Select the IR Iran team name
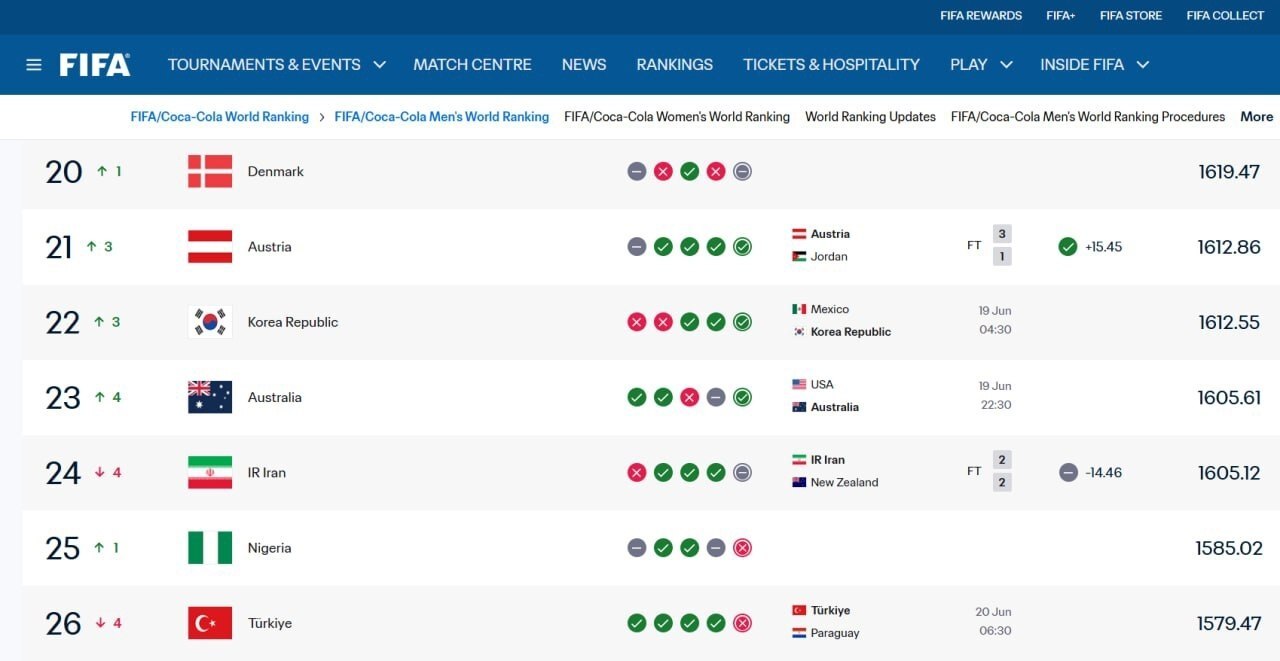This screenshot has height=661, width=1280. pos(266,472)
